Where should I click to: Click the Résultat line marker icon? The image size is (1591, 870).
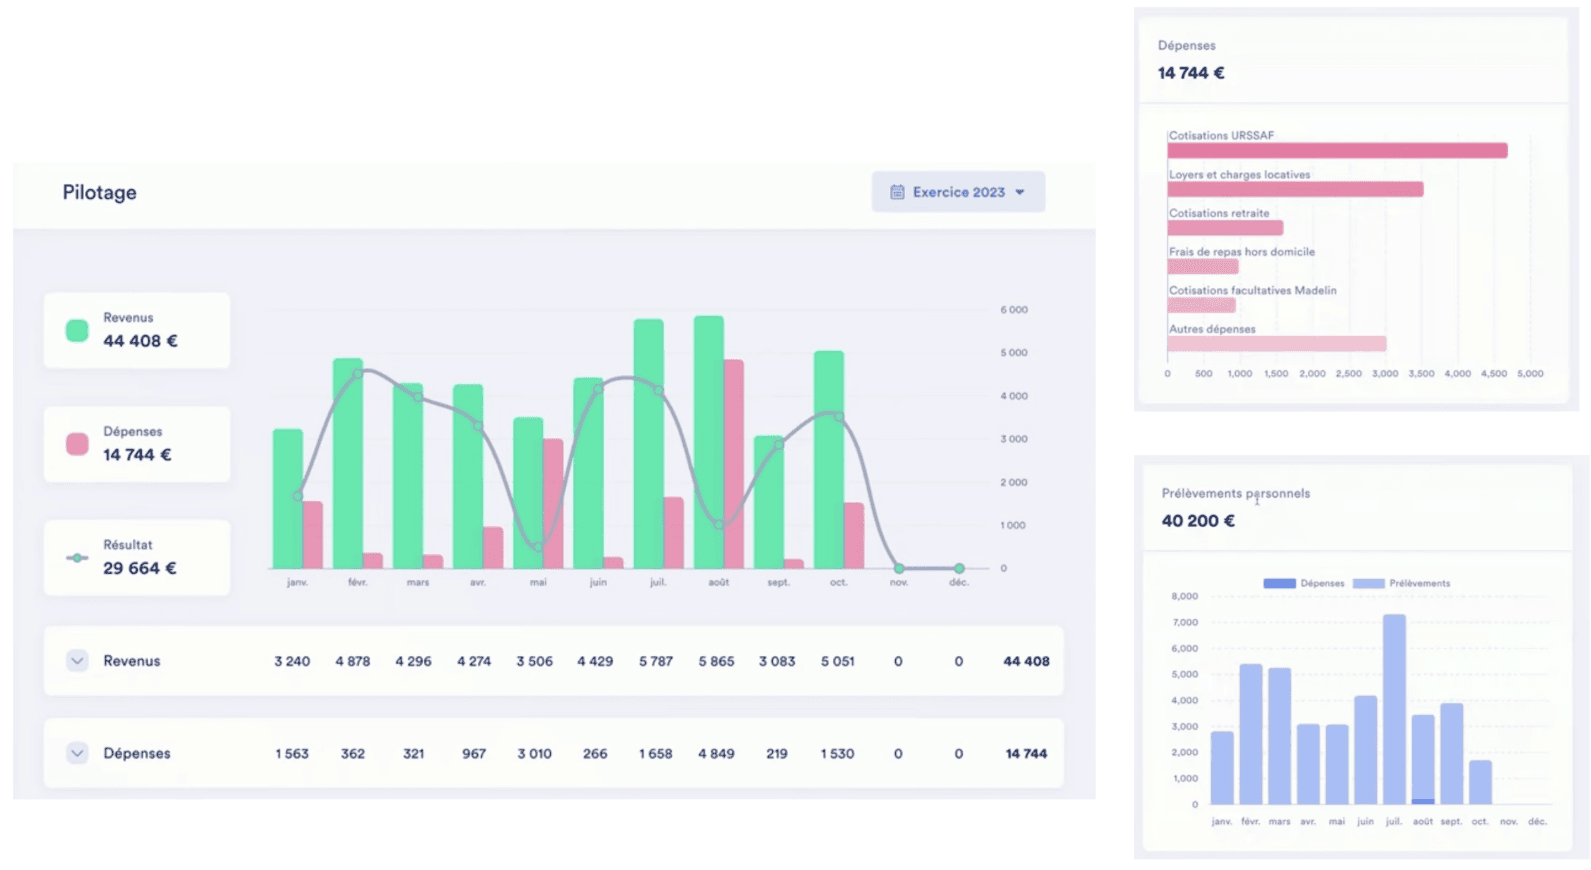(x=77, y=558)
